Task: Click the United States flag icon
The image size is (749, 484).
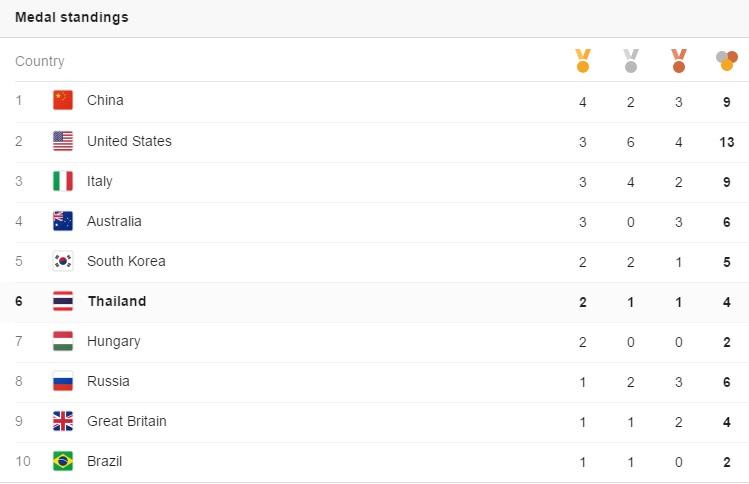Action: click(63, 141)
